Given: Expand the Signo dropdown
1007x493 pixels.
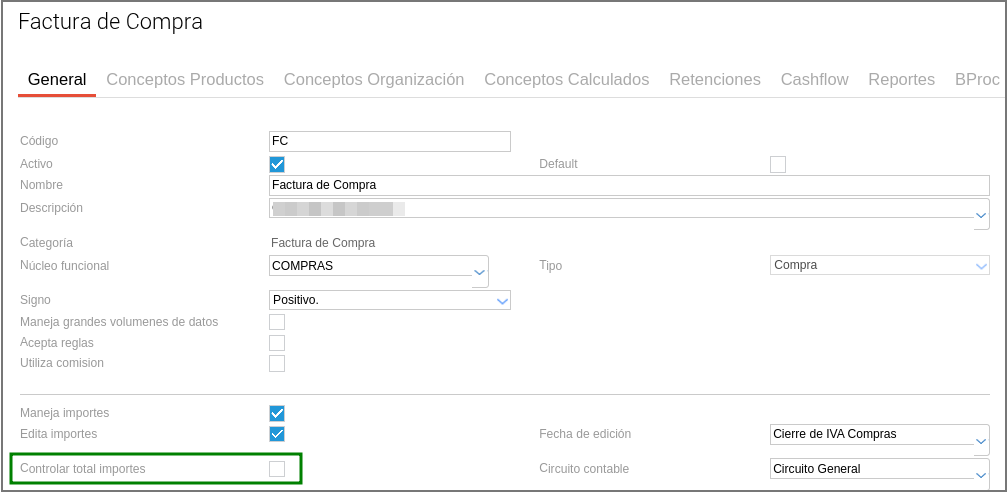Looking at the screenshot, I should tap(502, 300).
